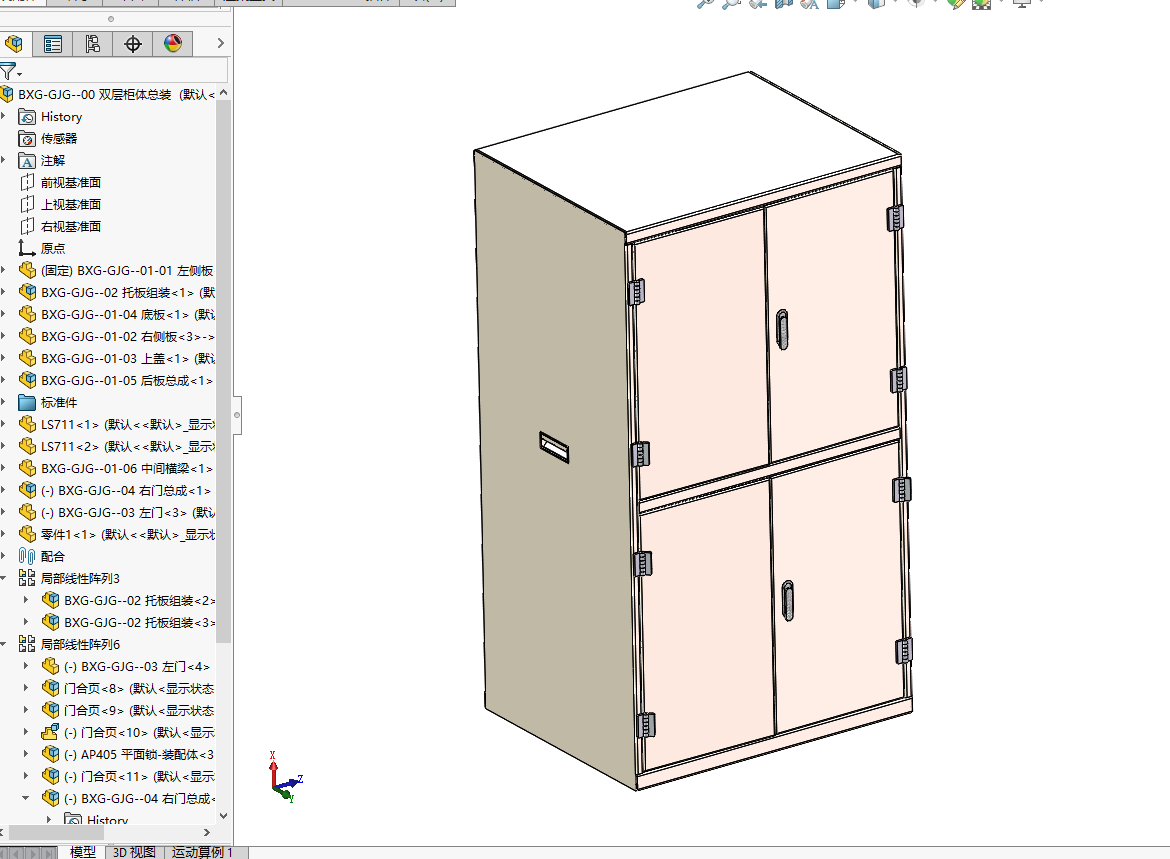The image size is (1170, 859).
Task: Click the tree filter funnel icon
Action: (x=7, y=72)
